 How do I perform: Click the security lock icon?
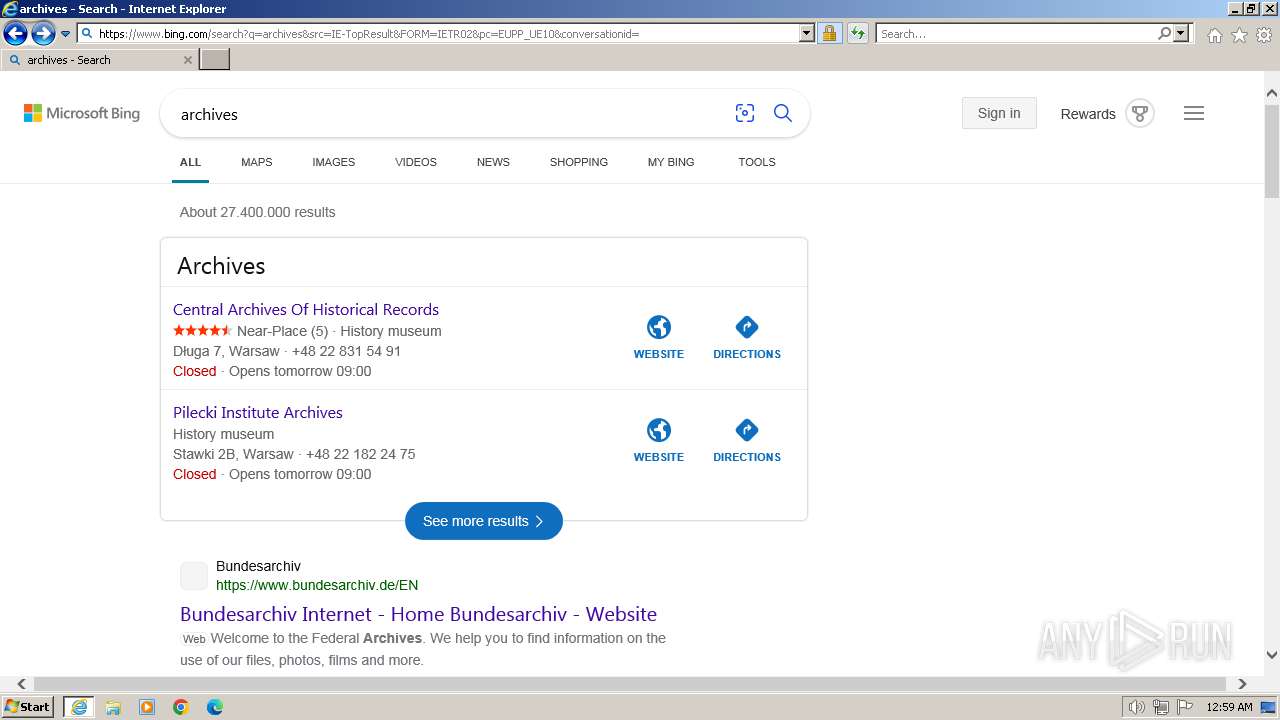pyautogui.click(x=829, y=34)
